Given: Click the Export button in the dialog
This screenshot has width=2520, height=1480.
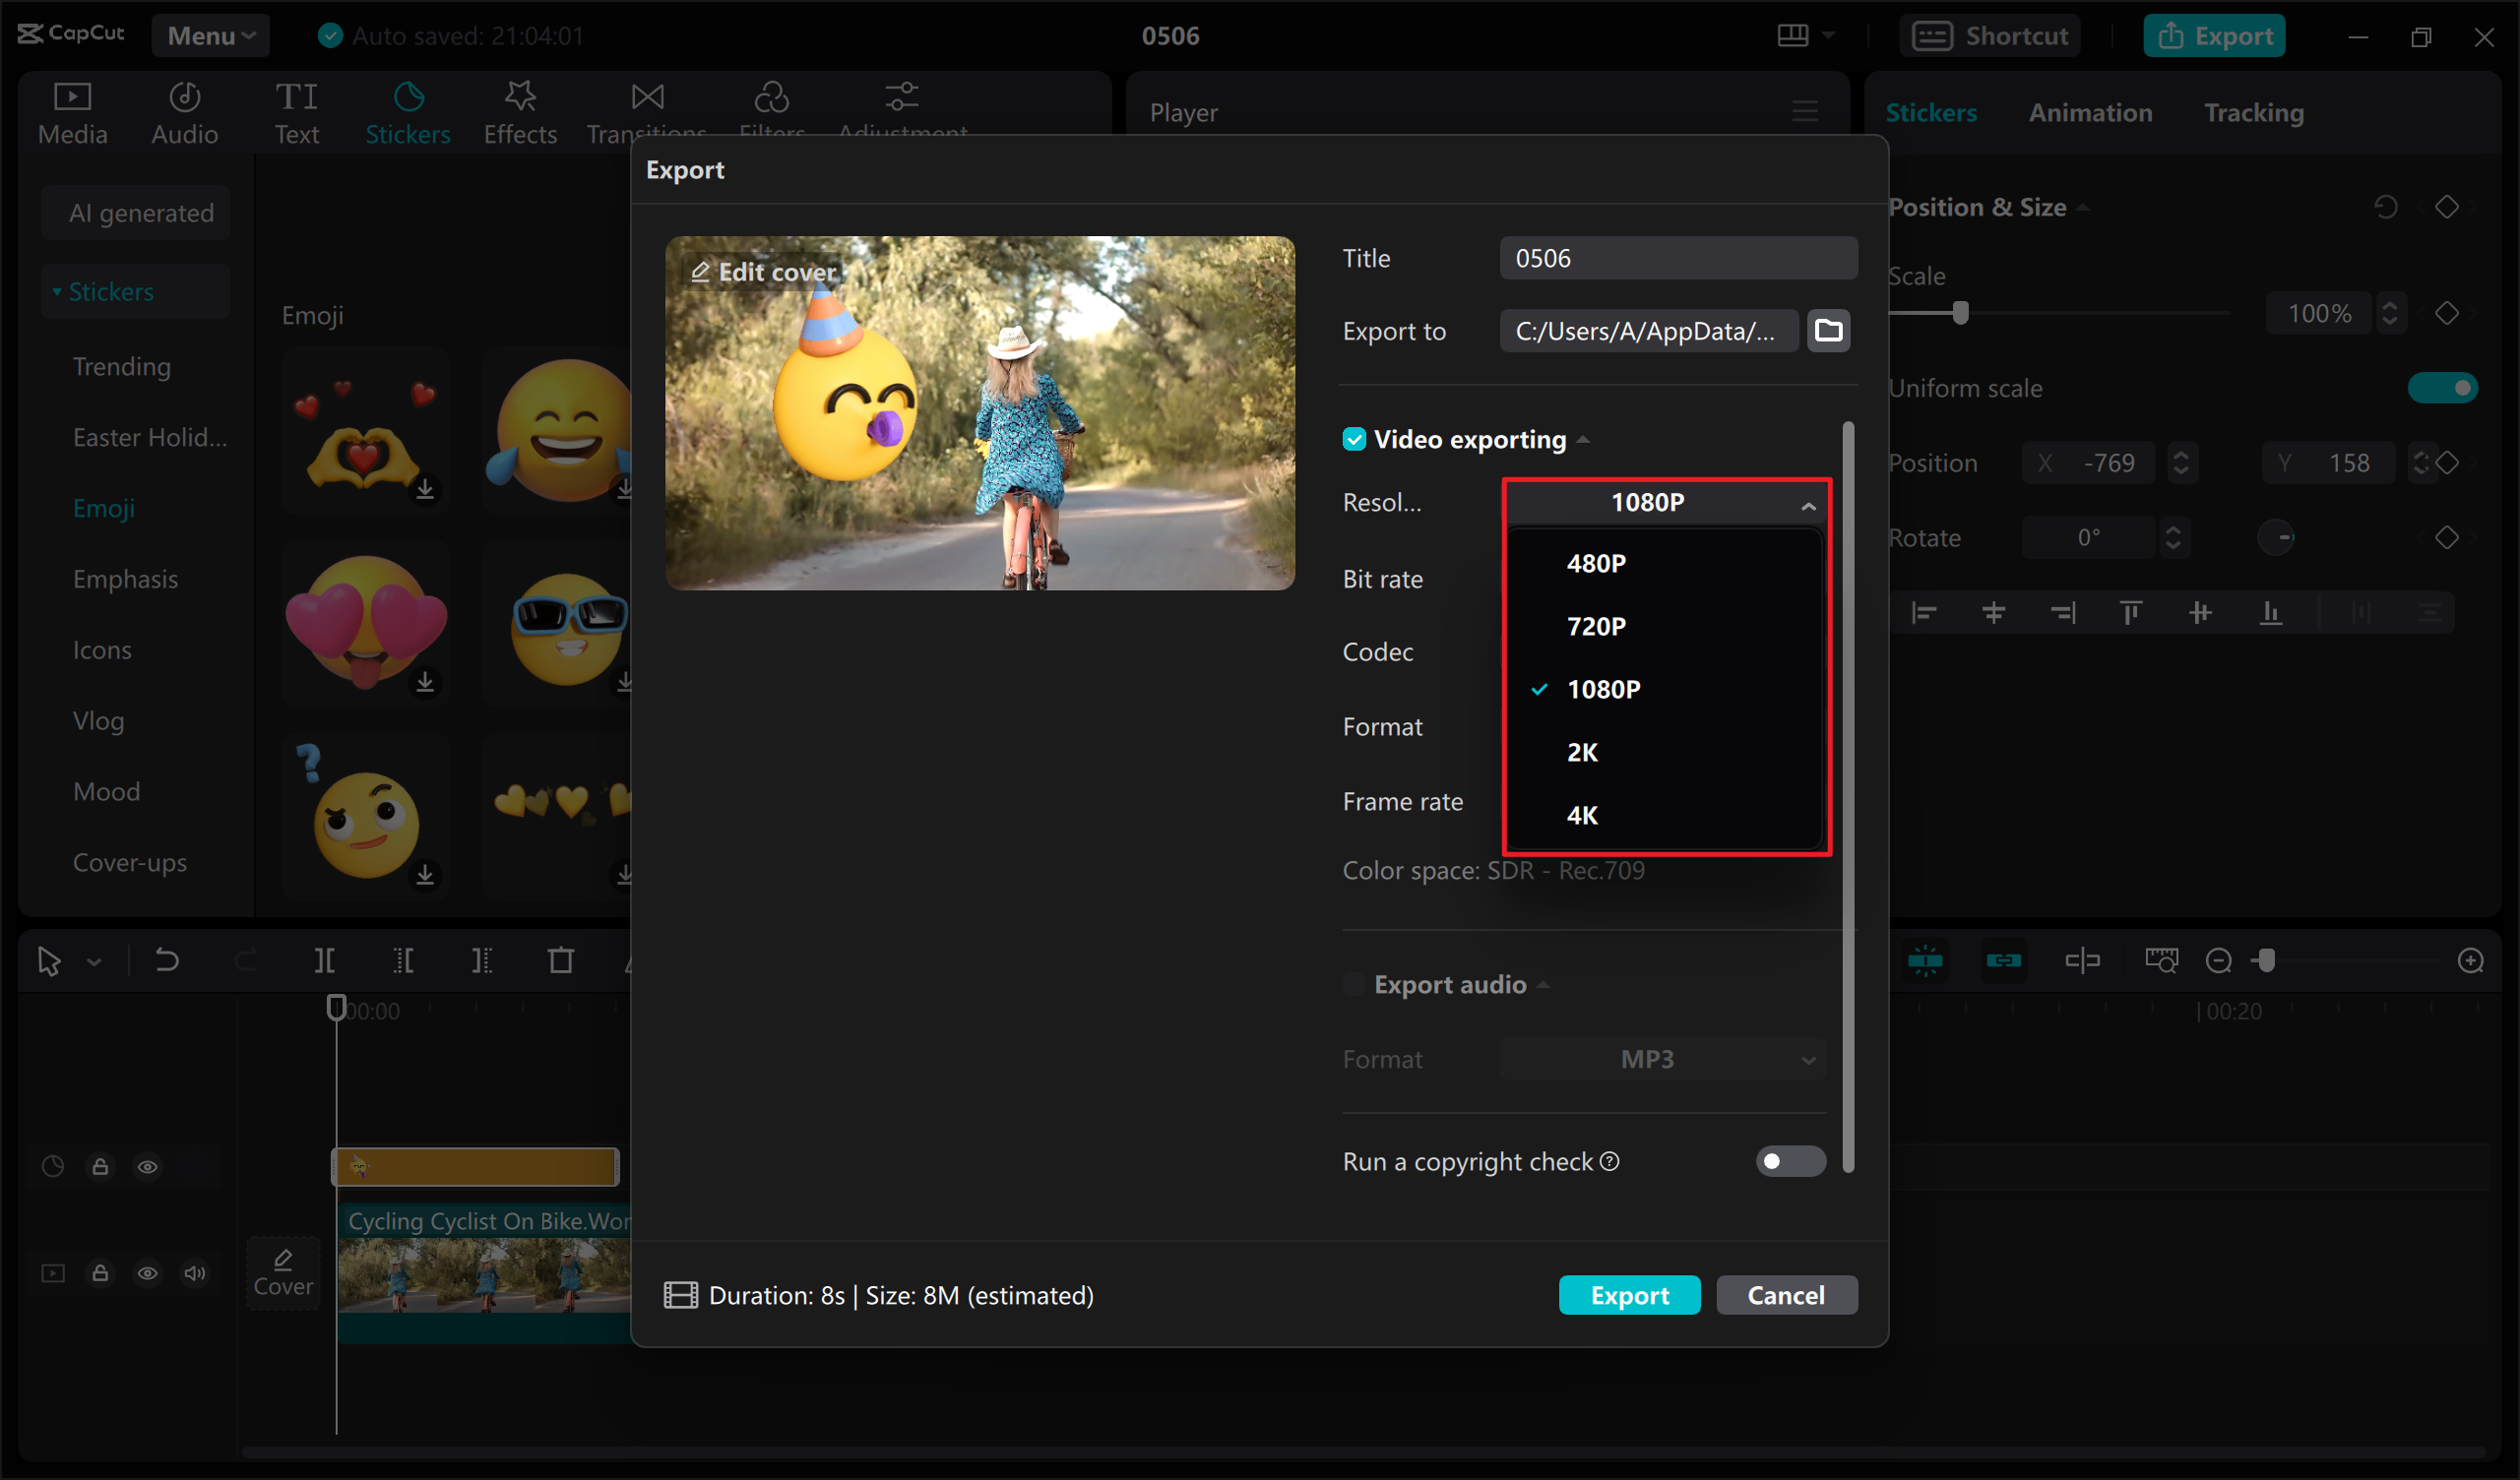Looking at the screenshot, I should 1629,1294.
